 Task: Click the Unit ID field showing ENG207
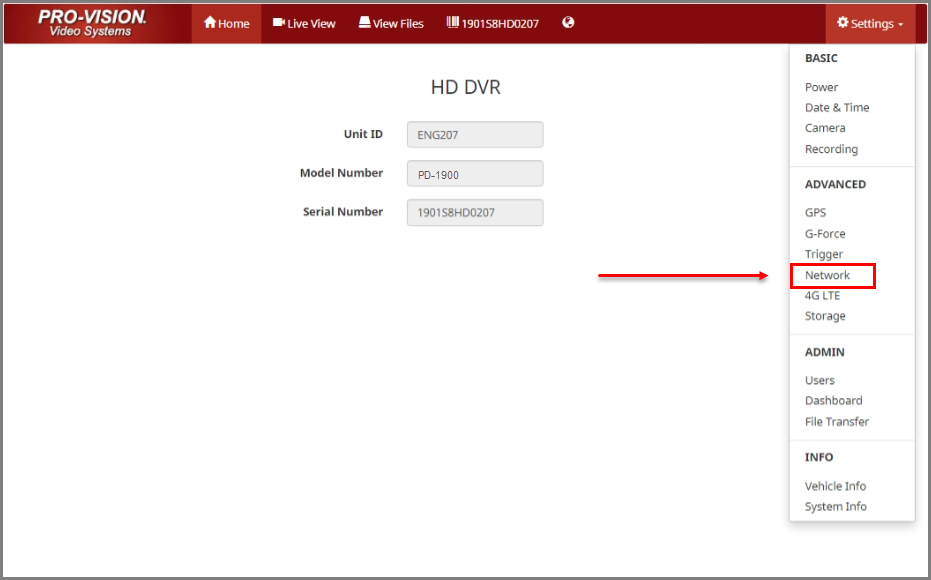click(x=475, y=135)
